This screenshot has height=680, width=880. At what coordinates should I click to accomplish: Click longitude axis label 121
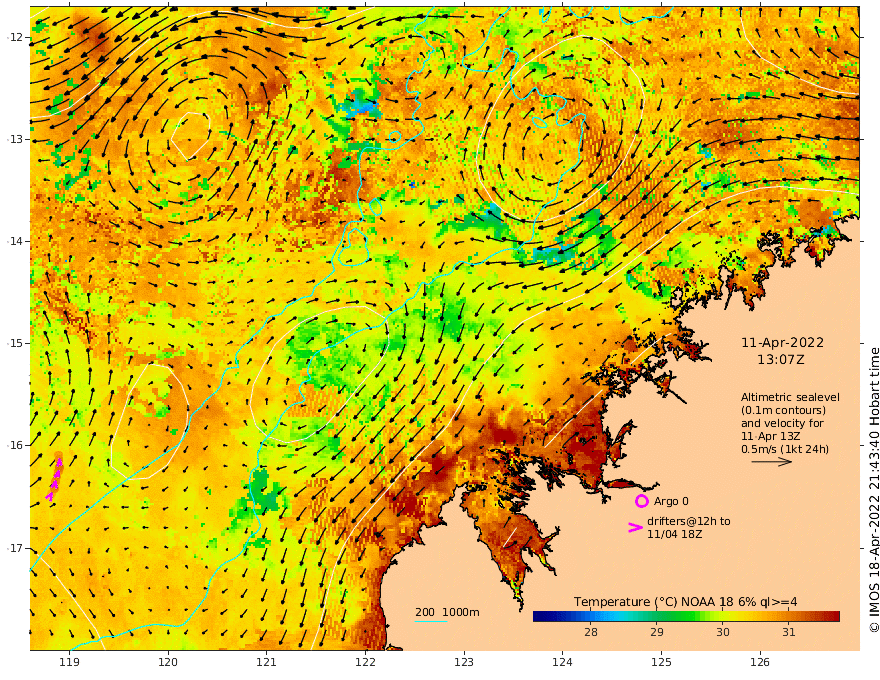point(267,663)
